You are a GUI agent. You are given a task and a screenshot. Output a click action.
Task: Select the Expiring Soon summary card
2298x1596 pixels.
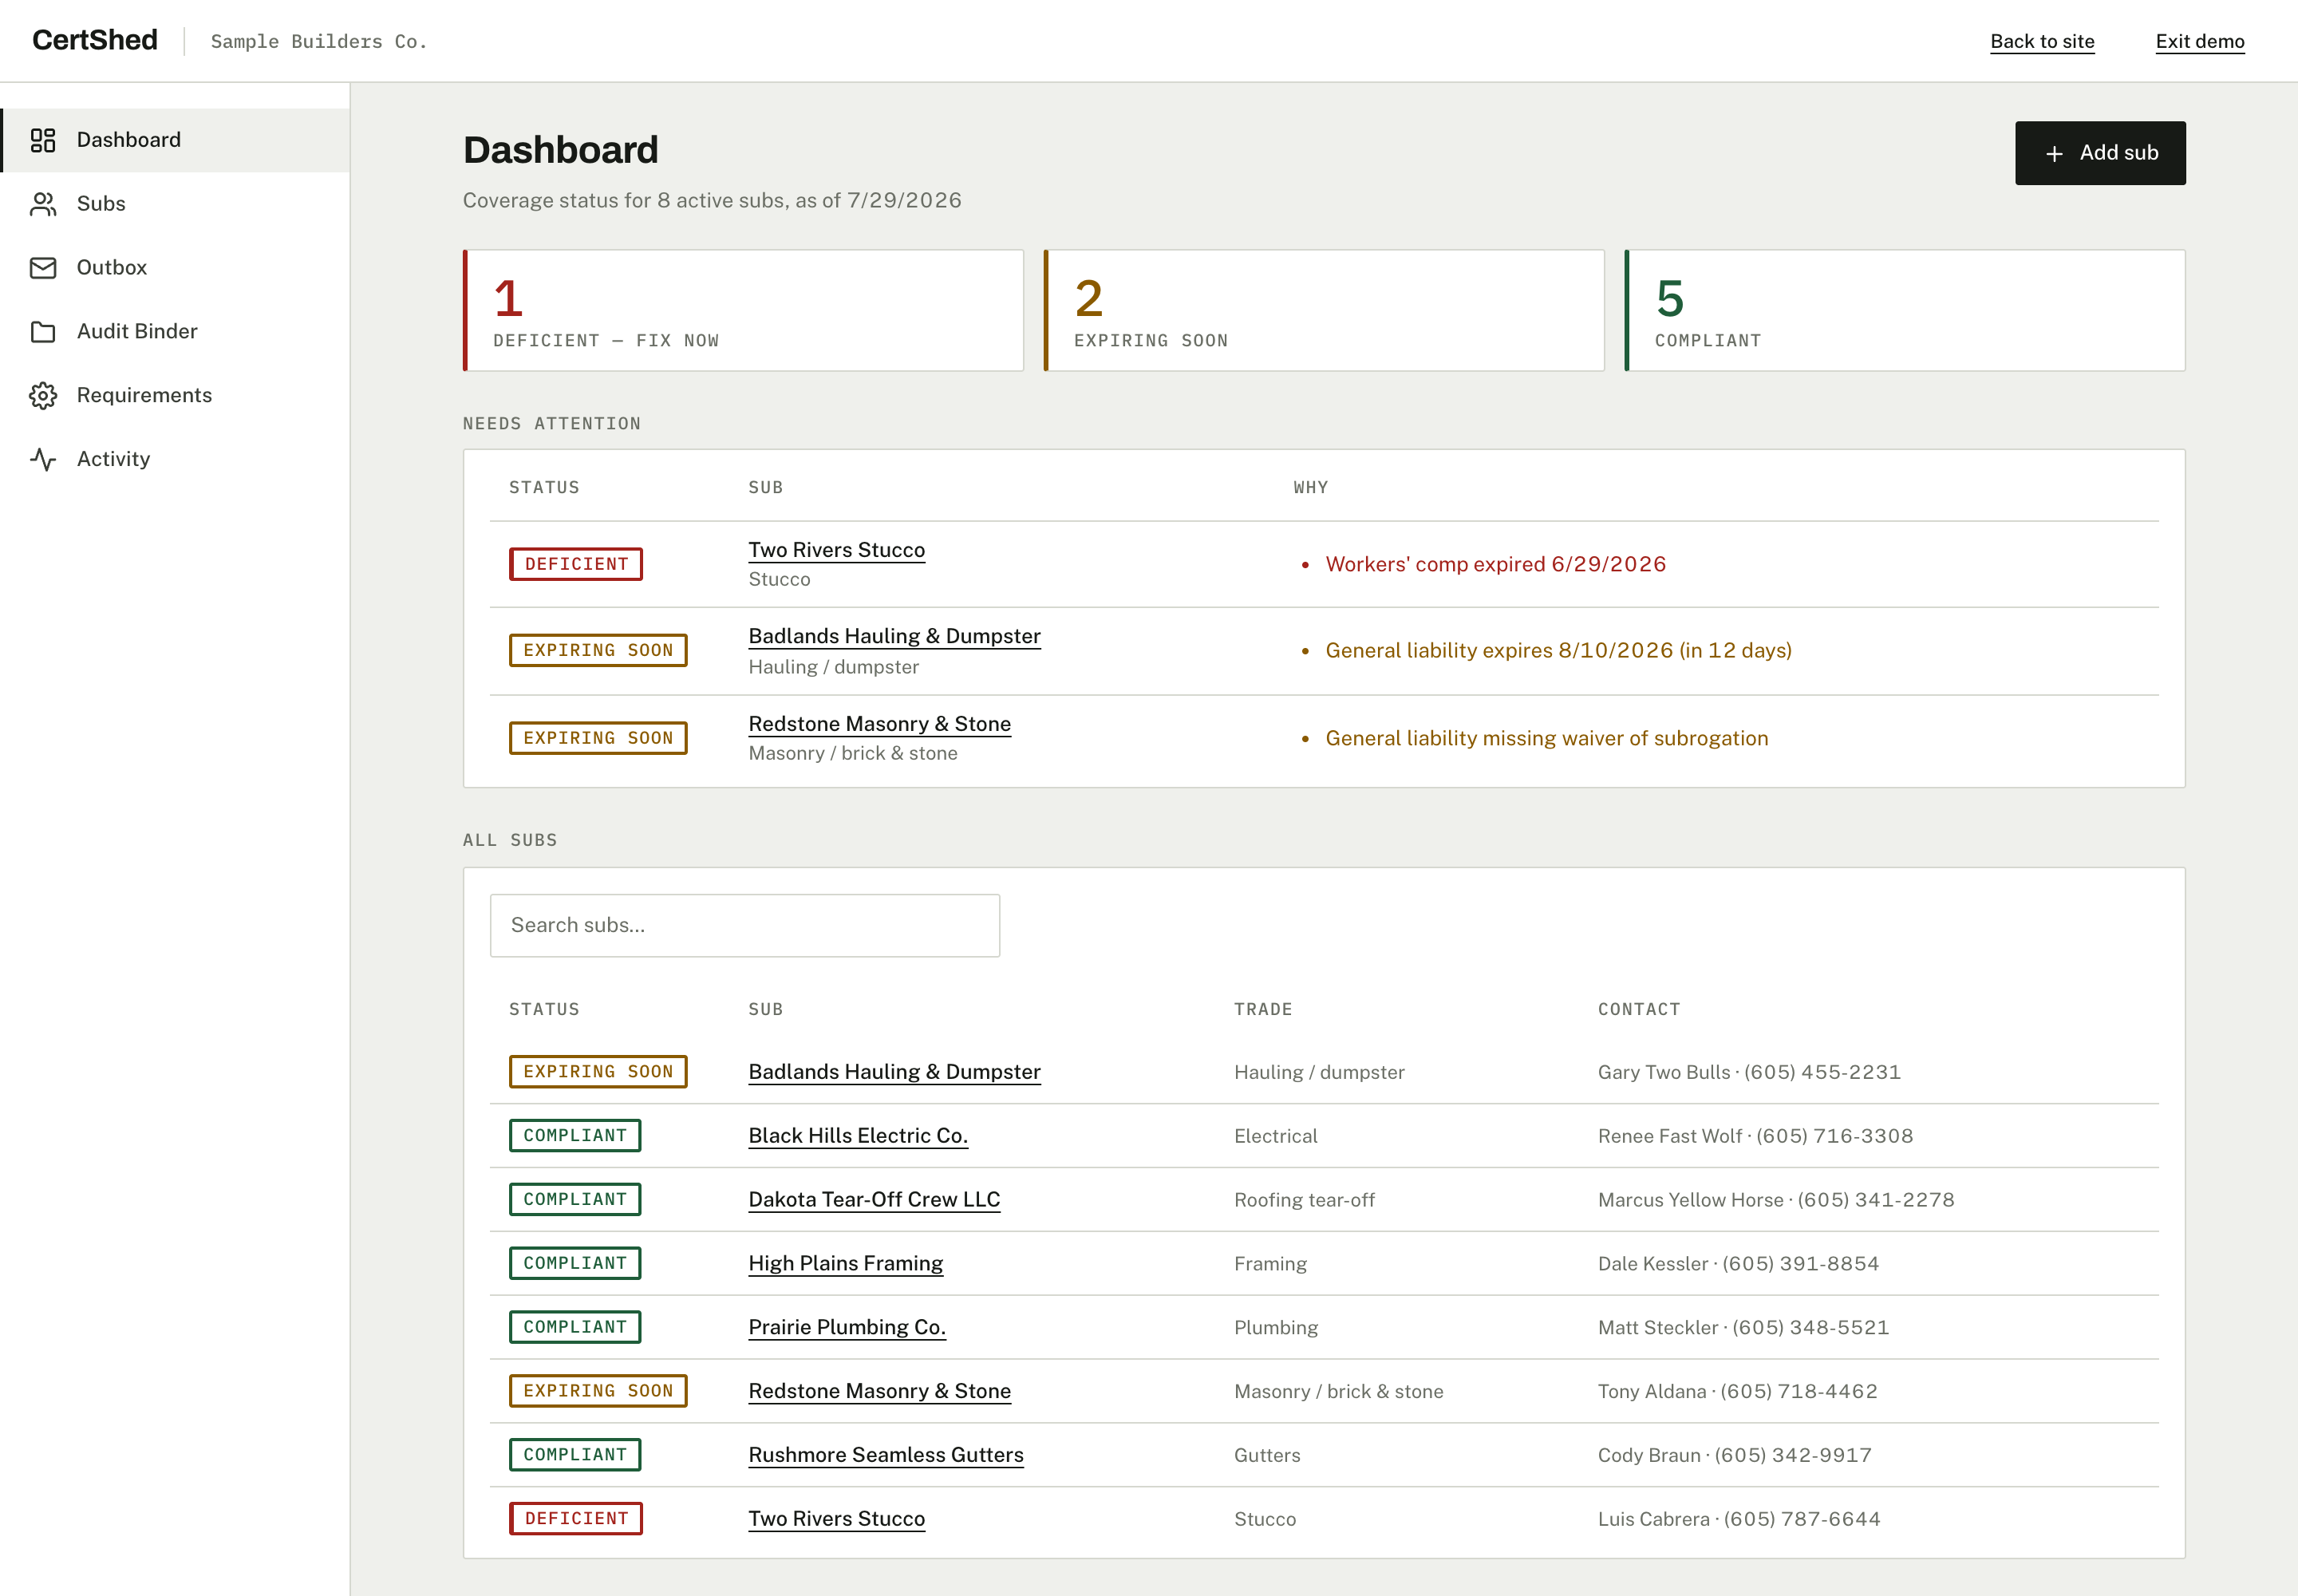[x=1324, y=311]
